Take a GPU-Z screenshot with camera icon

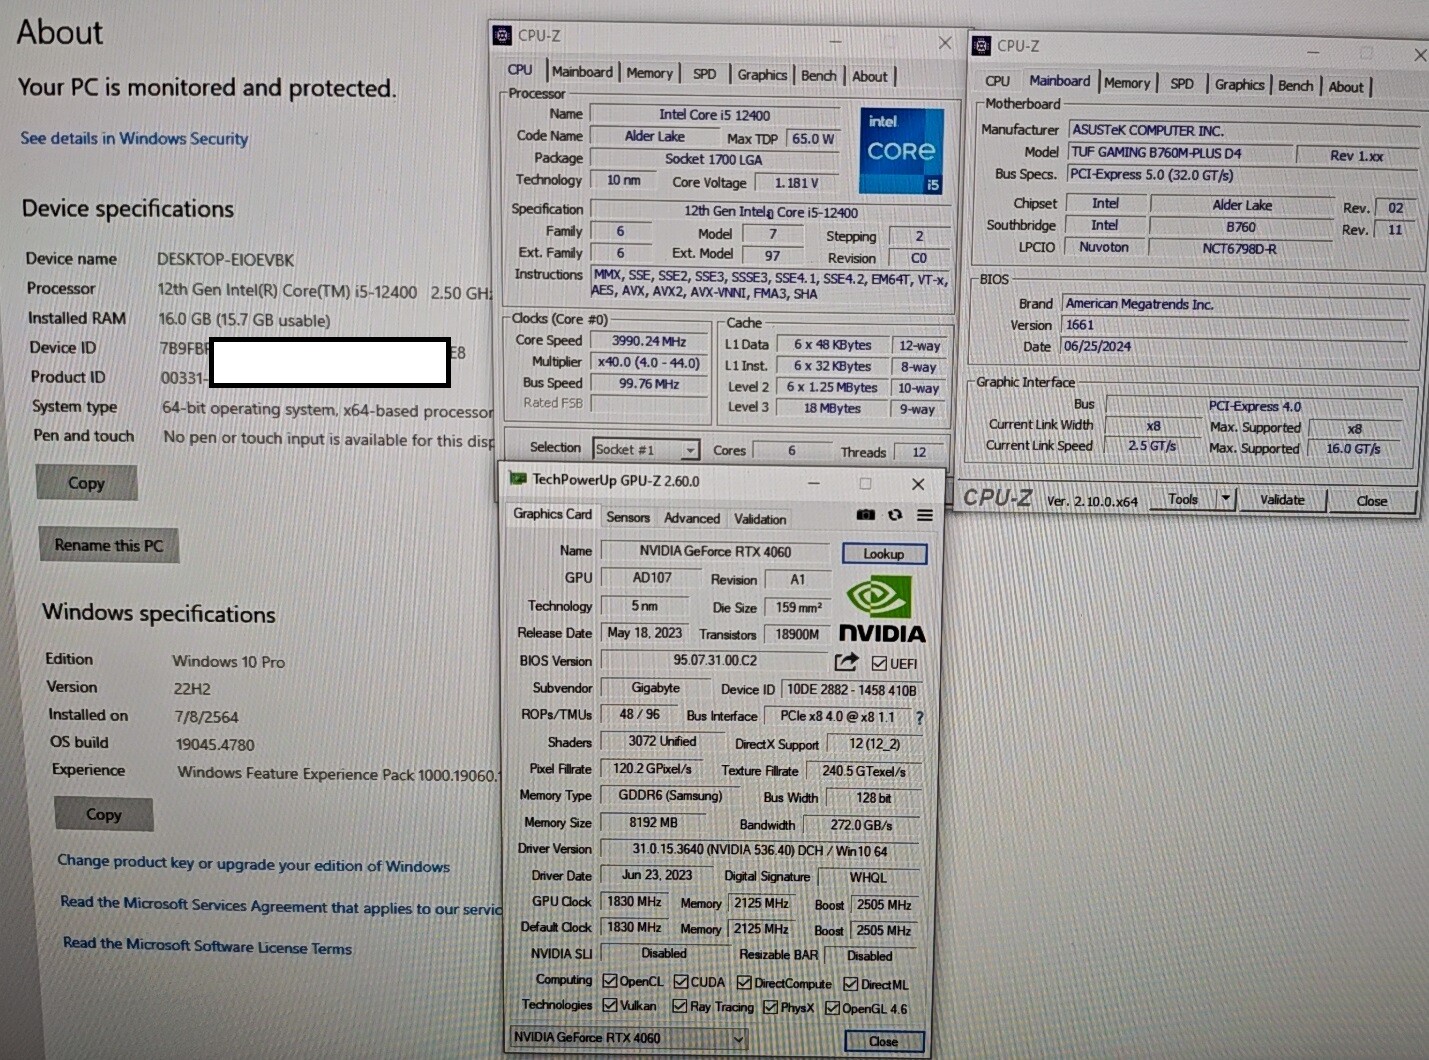(x=866, y=515)
